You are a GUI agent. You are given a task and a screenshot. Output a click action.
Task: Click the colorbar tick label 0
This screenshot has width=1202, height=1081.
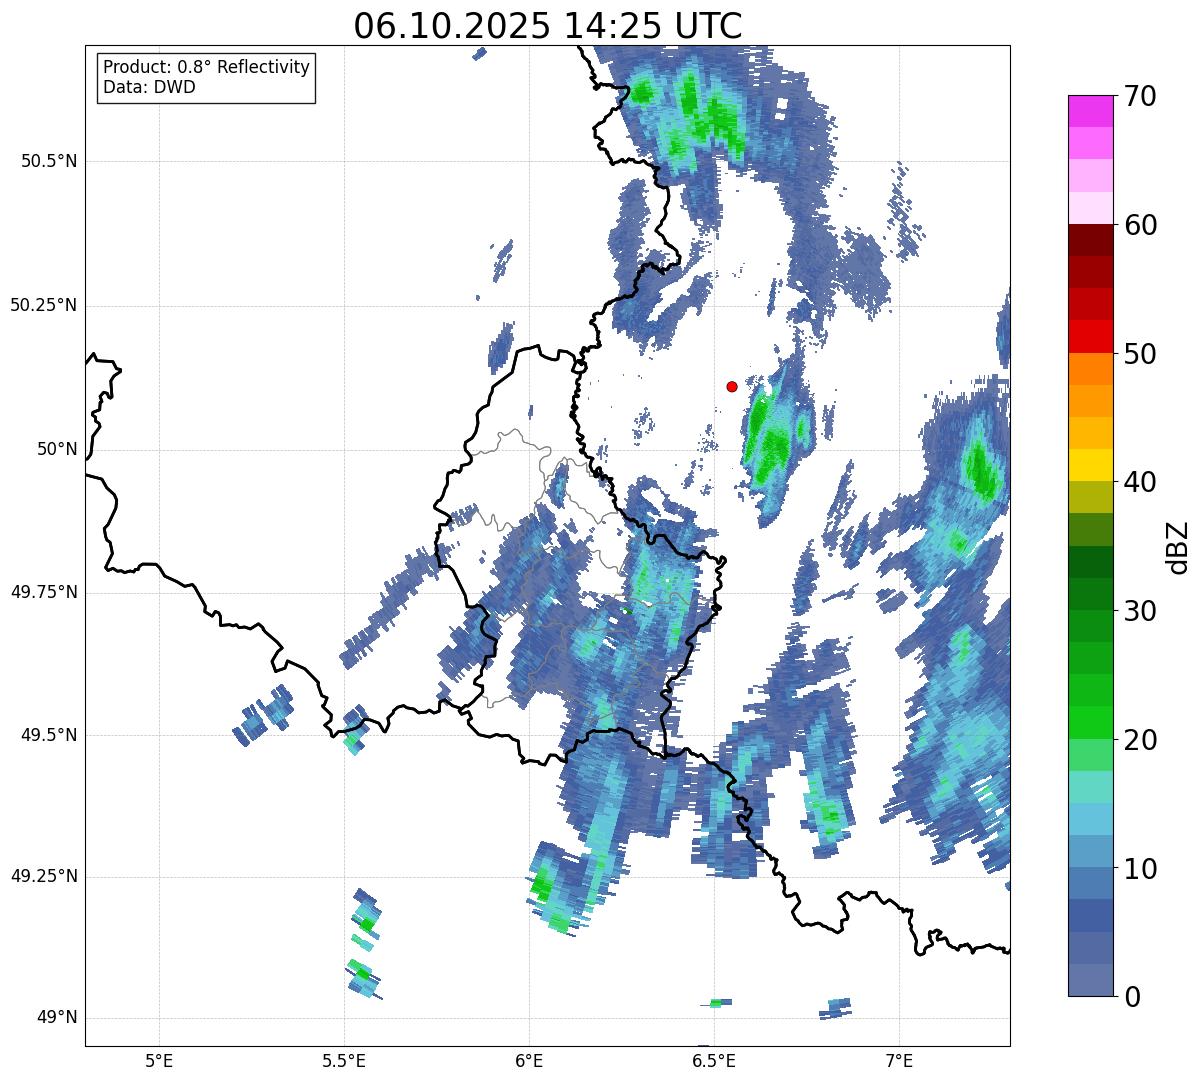(1132, 997)
